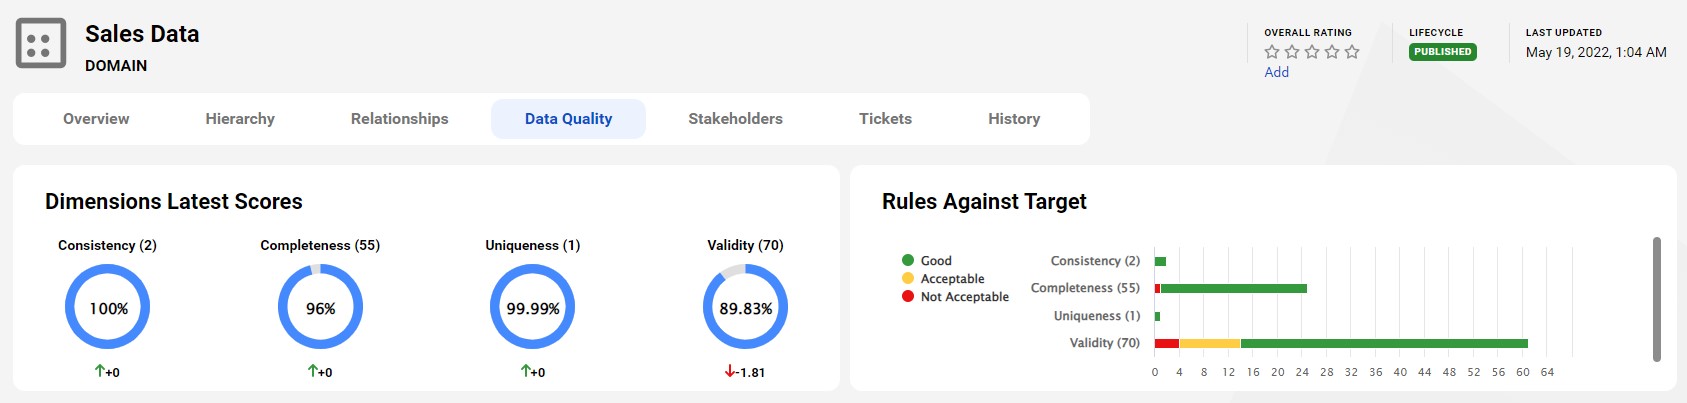Click the Sales Data domain icon
The image size is (1687, 403).
coord(41,44)
